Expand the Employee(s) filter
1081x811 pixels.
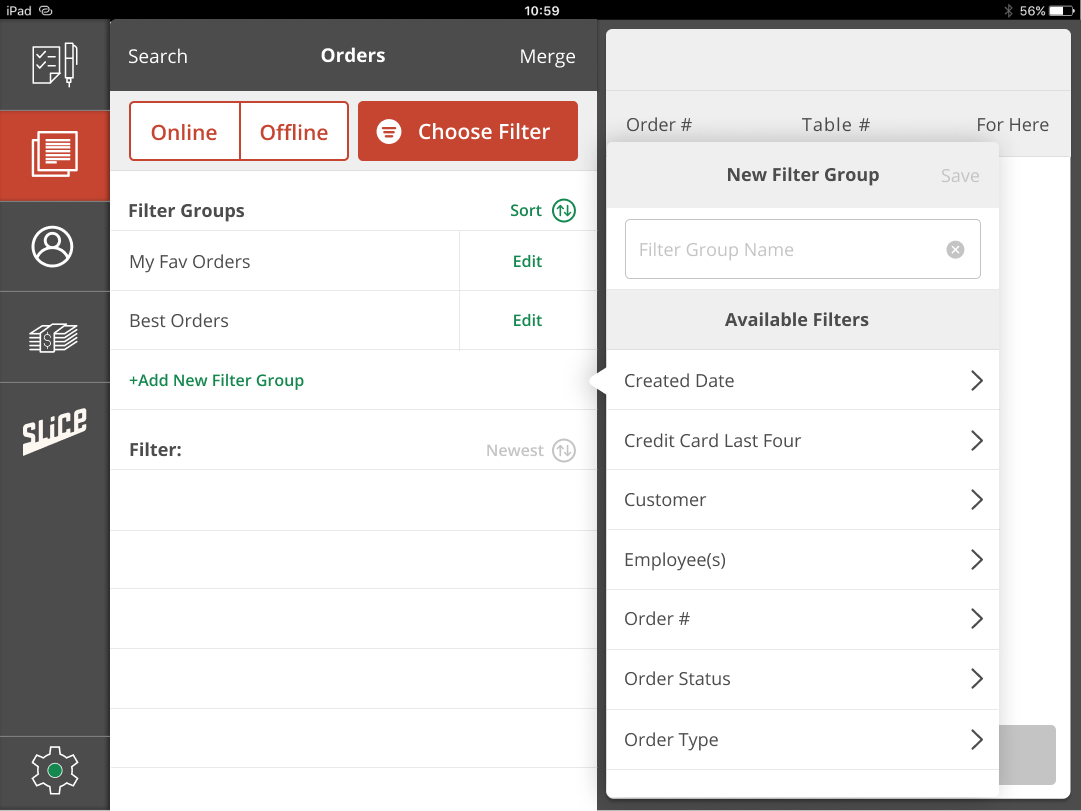click(x=800, y=559)
